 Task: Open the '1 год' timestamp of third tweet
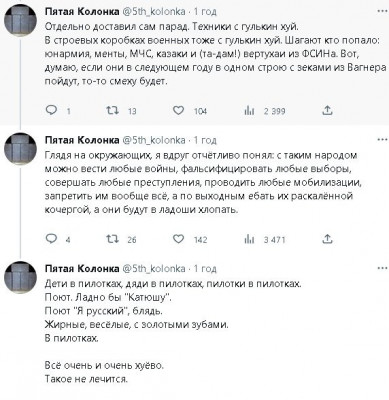(x=205, y=269)
